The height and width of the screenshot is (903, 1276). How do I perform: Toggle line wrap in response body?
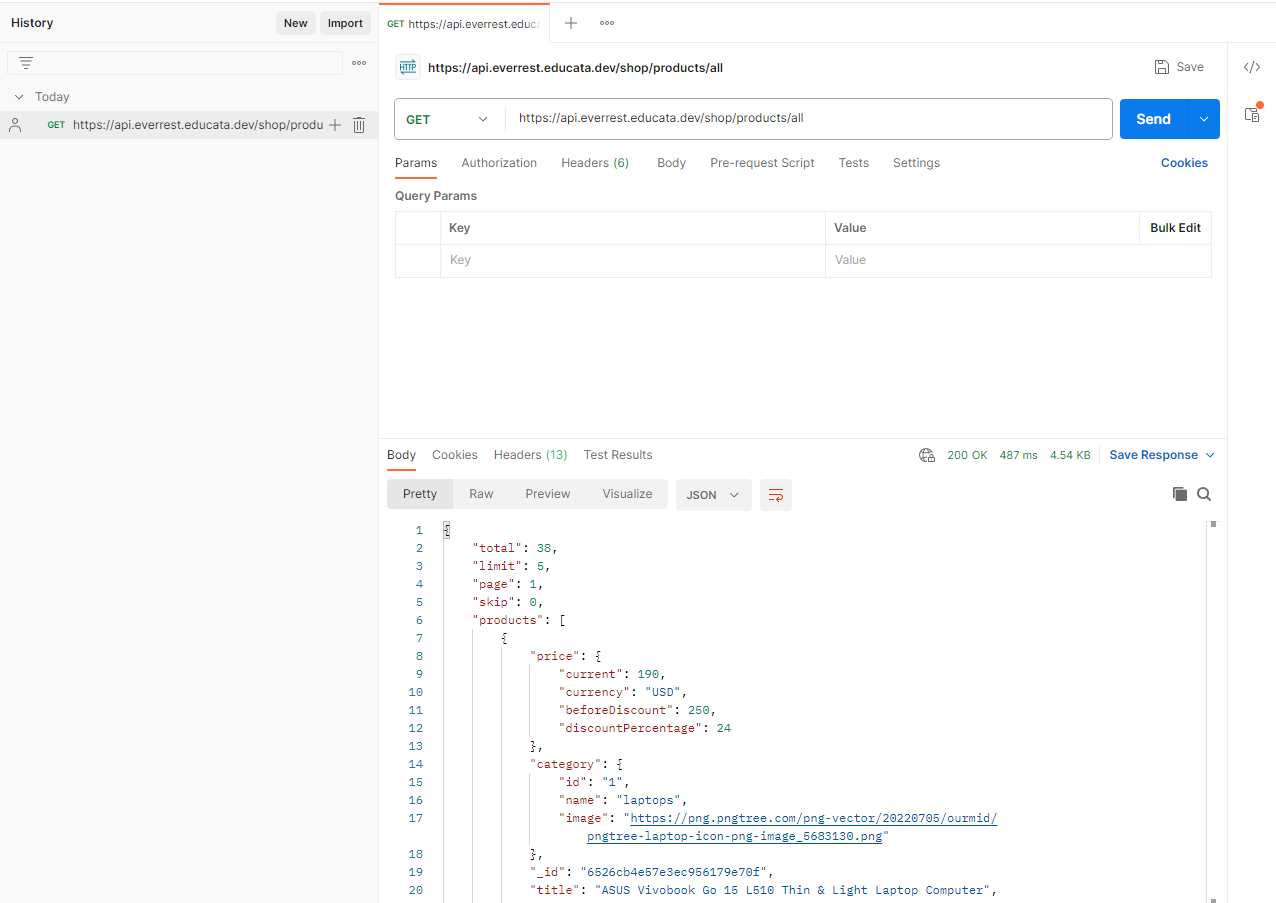[x=776, y=495]
